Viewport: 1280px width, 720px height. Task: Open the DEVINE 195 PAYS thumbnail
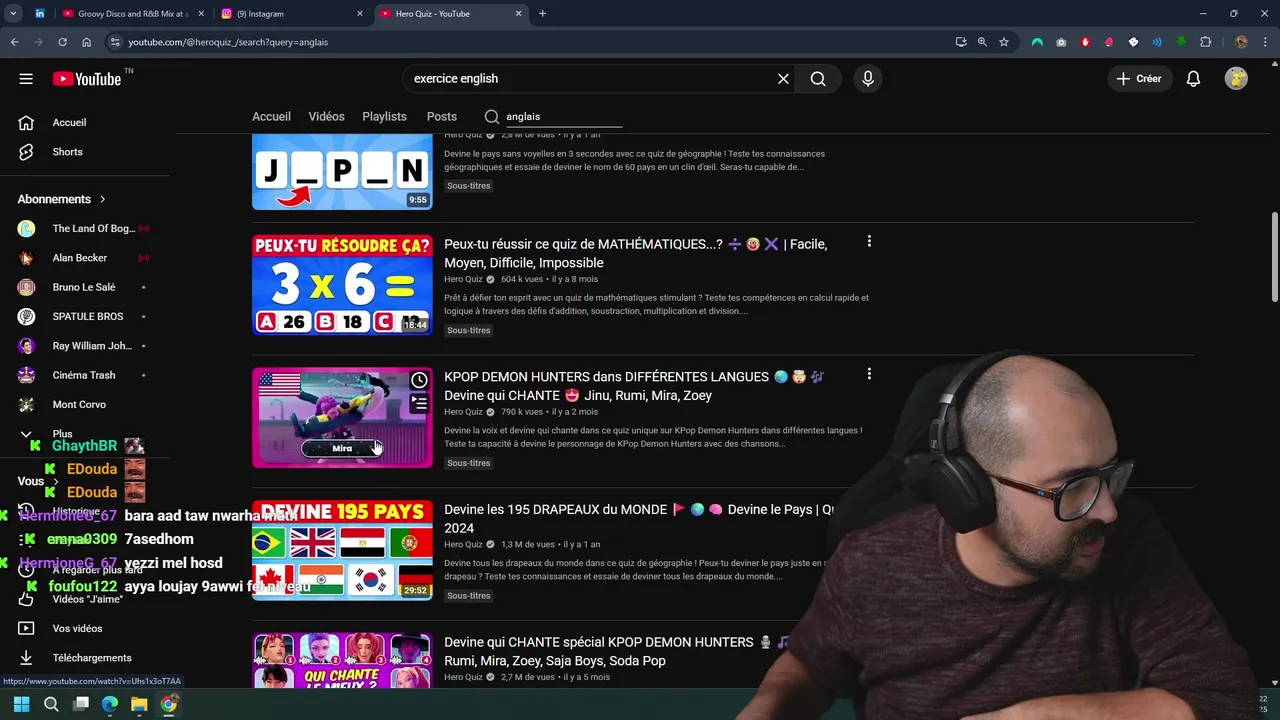click(x=342, y=550)
